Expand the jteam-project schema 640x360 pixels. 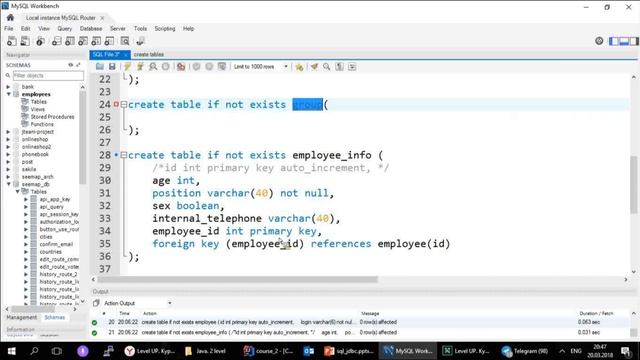(8, 132)
